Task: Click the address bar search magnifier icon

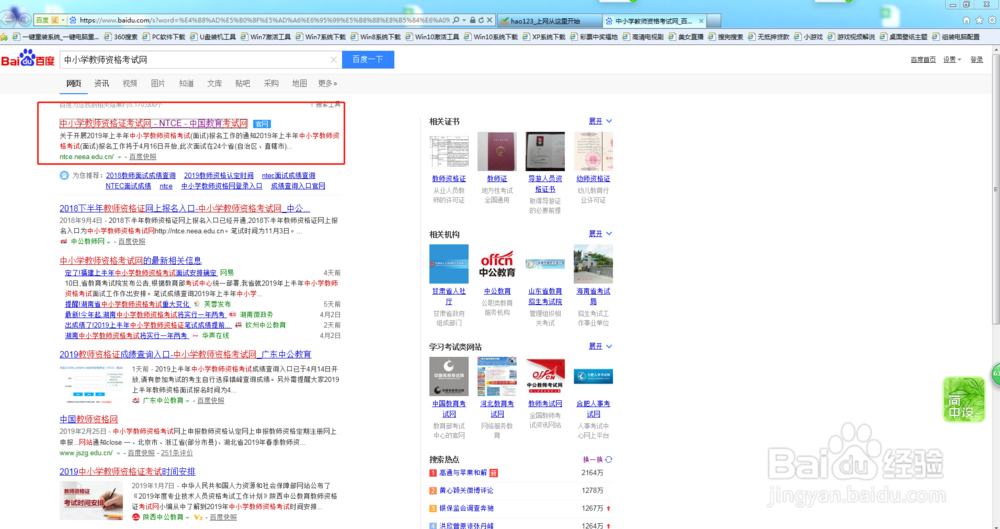Action: point(457,20)
